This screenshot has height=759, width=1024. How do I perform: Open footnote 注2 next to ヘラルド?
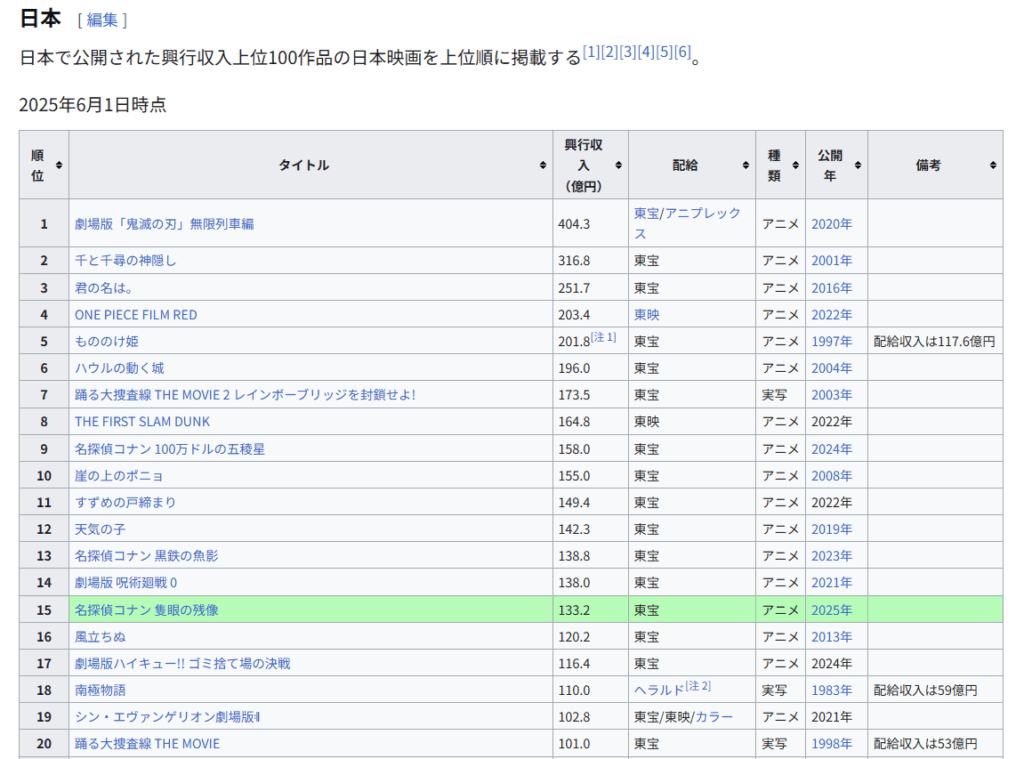click(698, 686)
